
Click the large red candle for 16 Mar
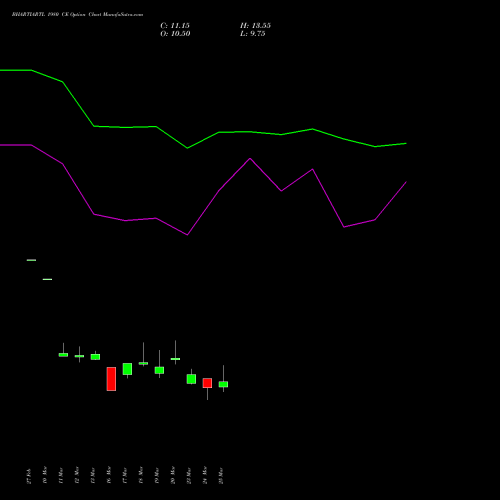[111, 379]
